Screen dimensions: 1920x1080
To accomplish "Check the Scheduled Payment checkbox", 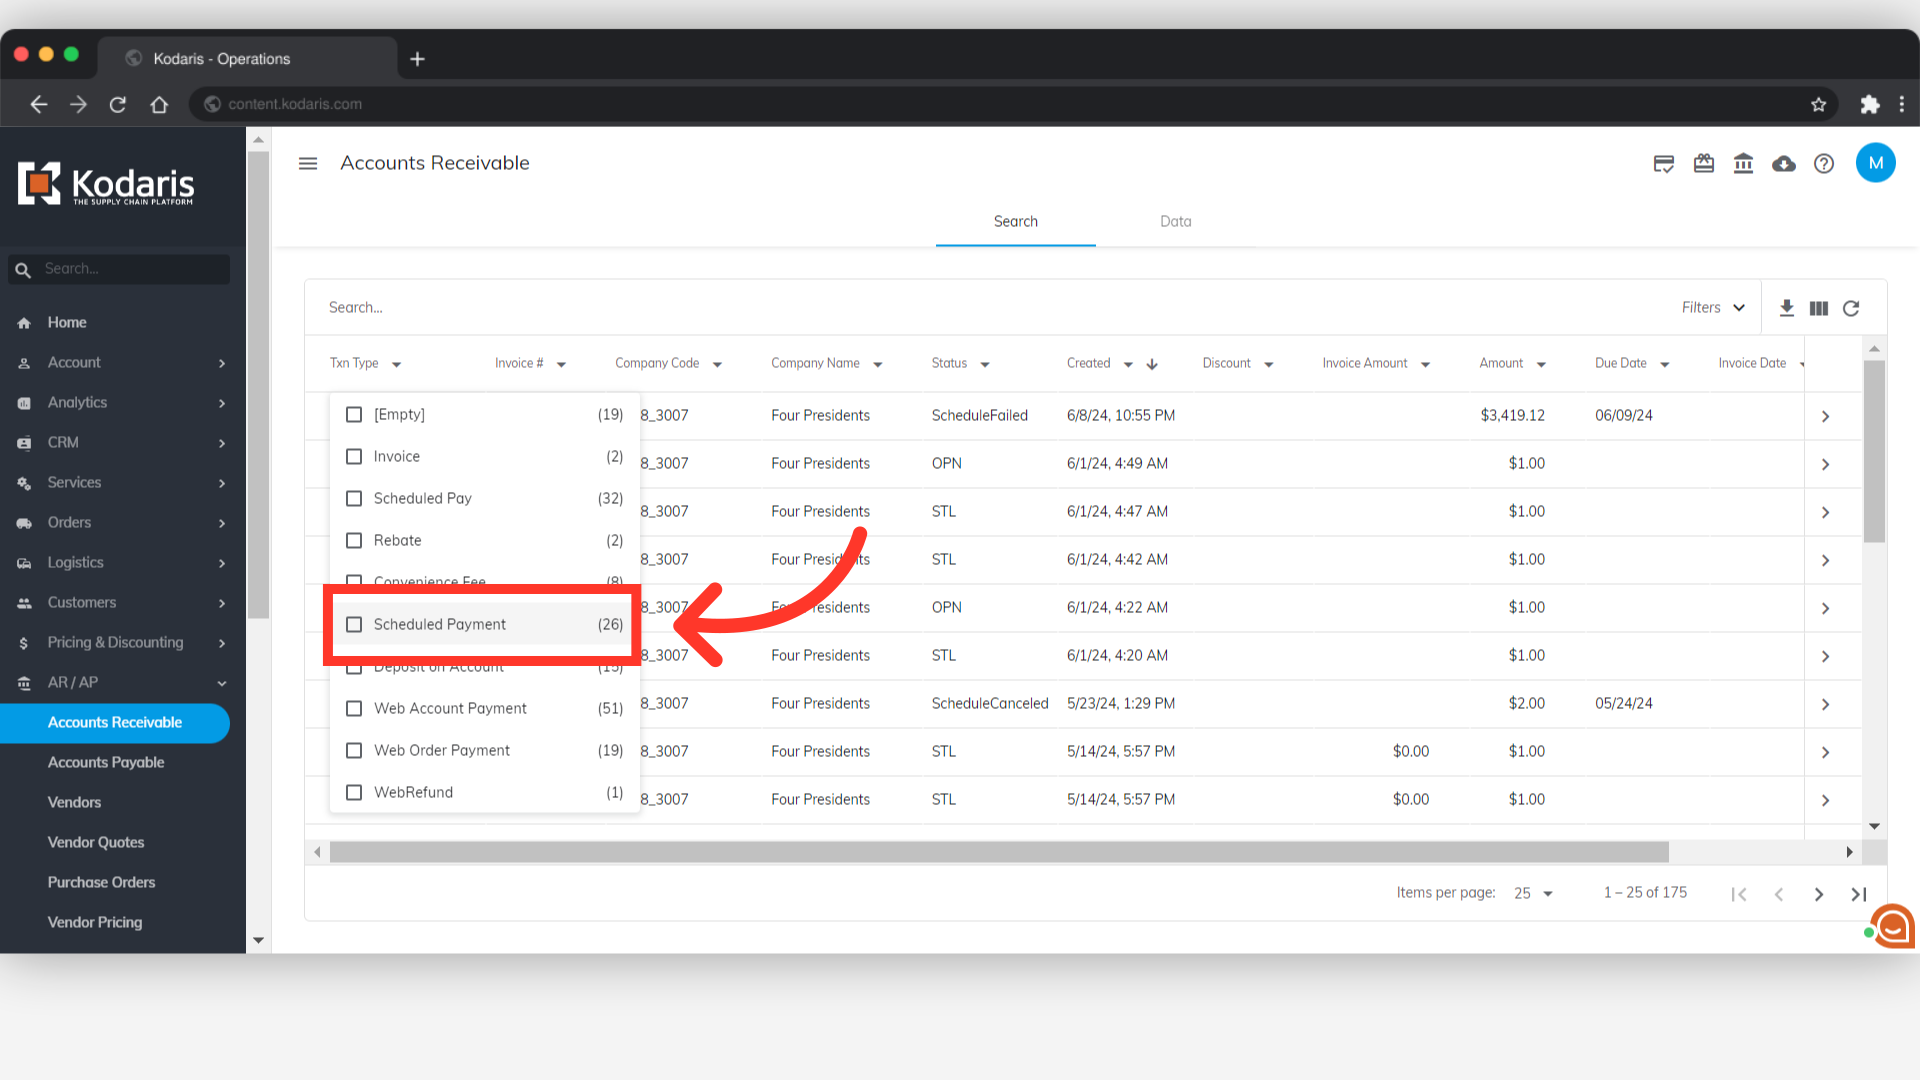I will click(x=354, y=624).
